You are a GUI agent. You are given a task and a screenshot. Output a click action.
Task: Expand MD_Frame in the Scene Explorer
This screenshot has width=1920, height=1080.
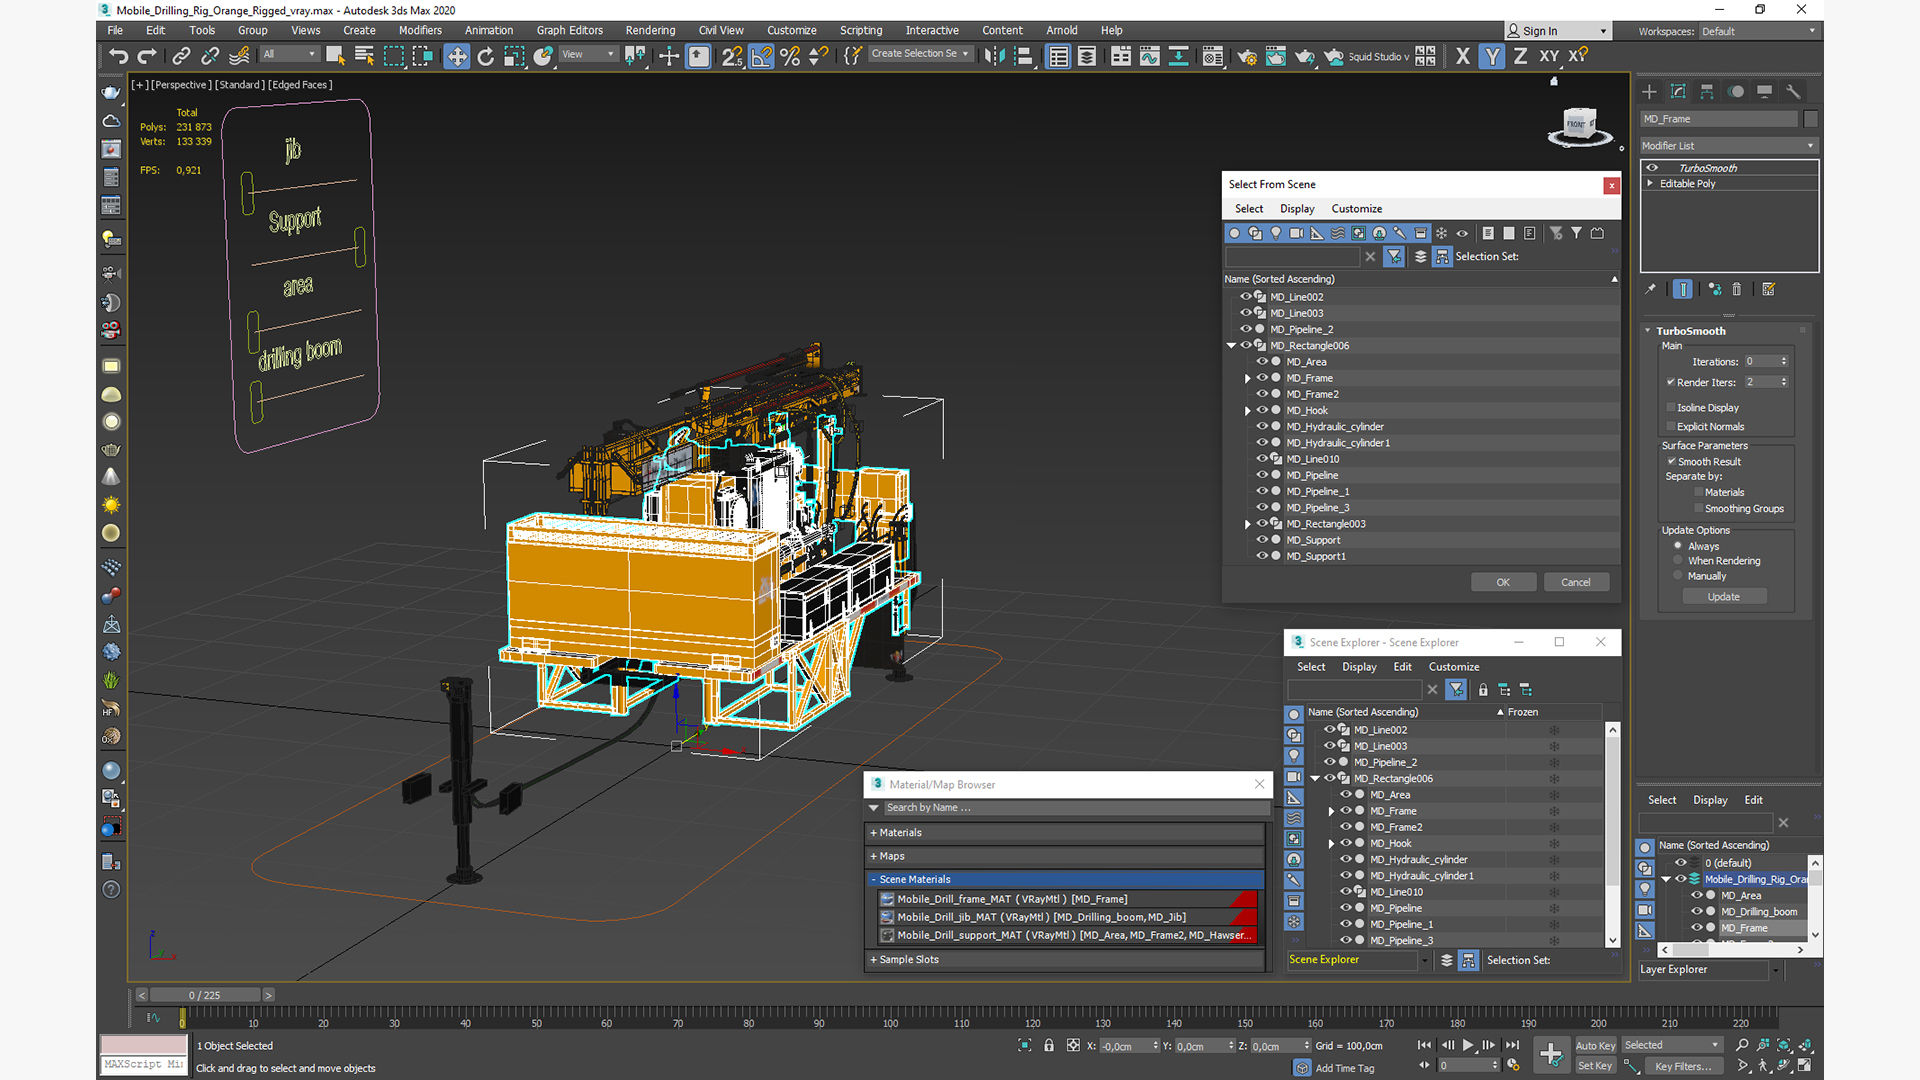pos(1332,811)
